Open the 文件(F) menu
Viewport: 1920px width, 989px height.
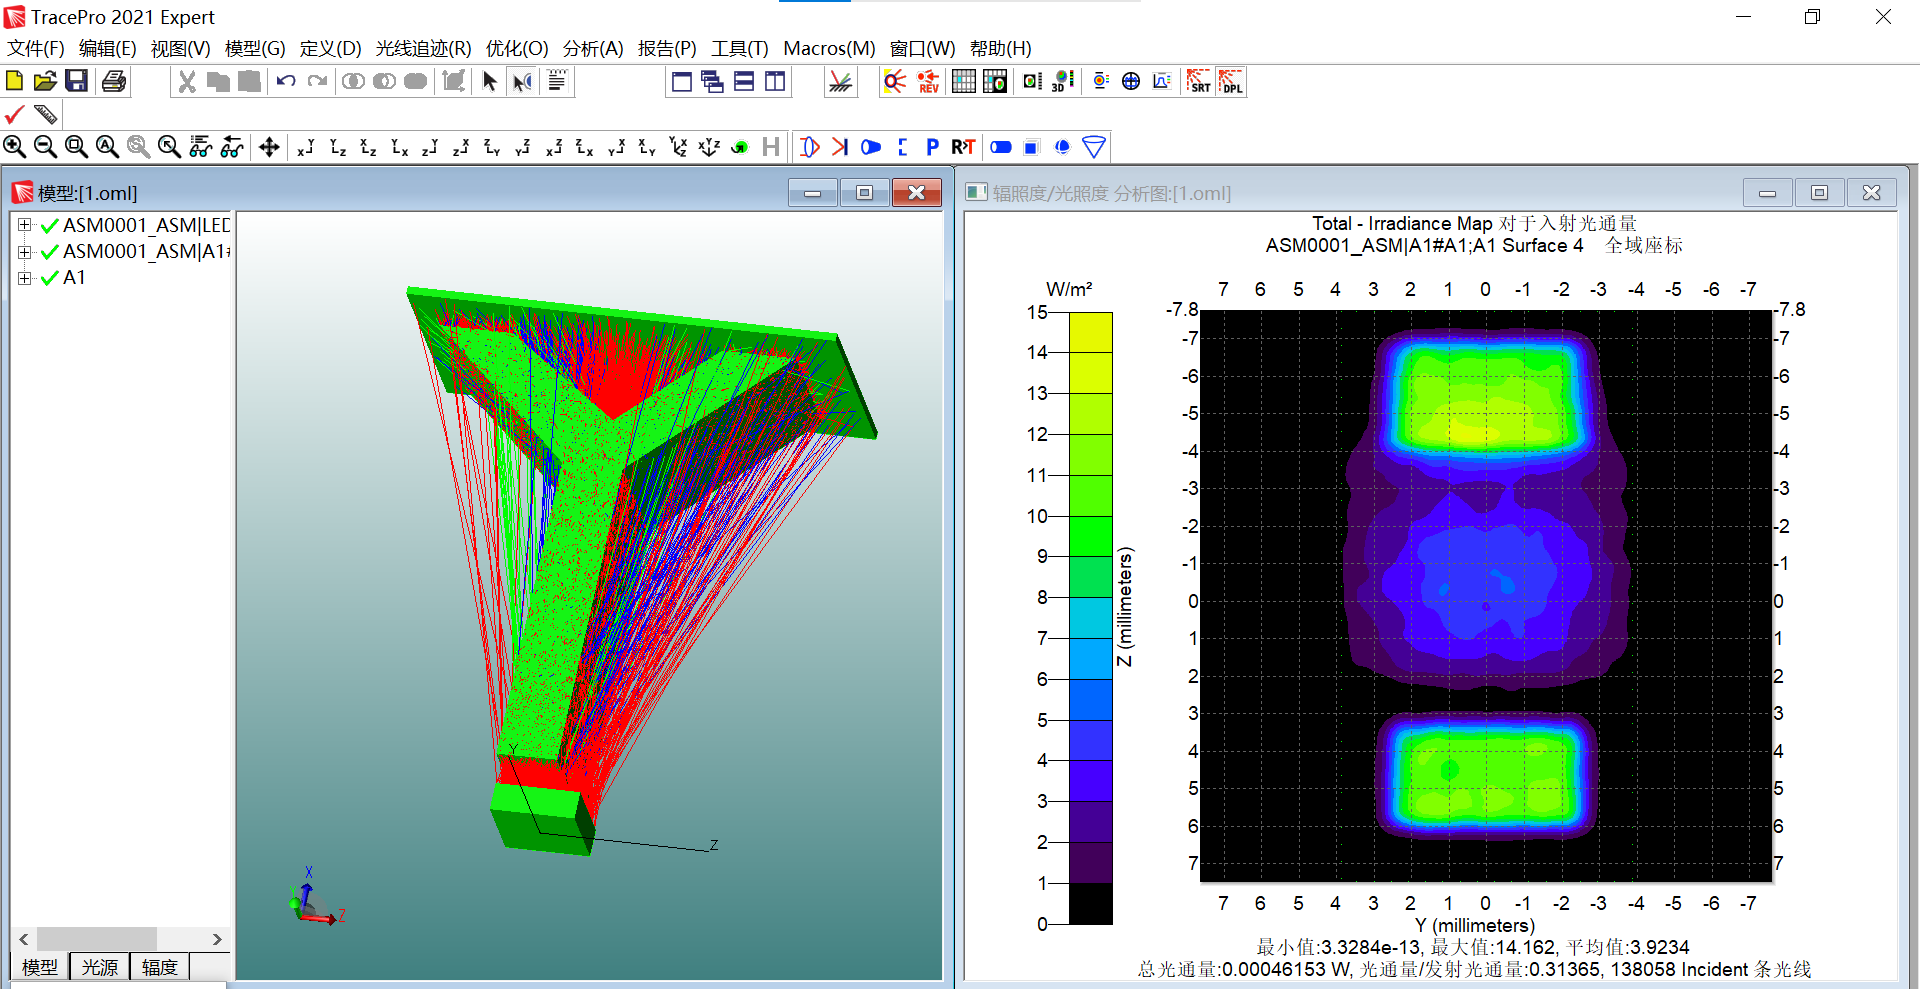[x=36, y=48]
